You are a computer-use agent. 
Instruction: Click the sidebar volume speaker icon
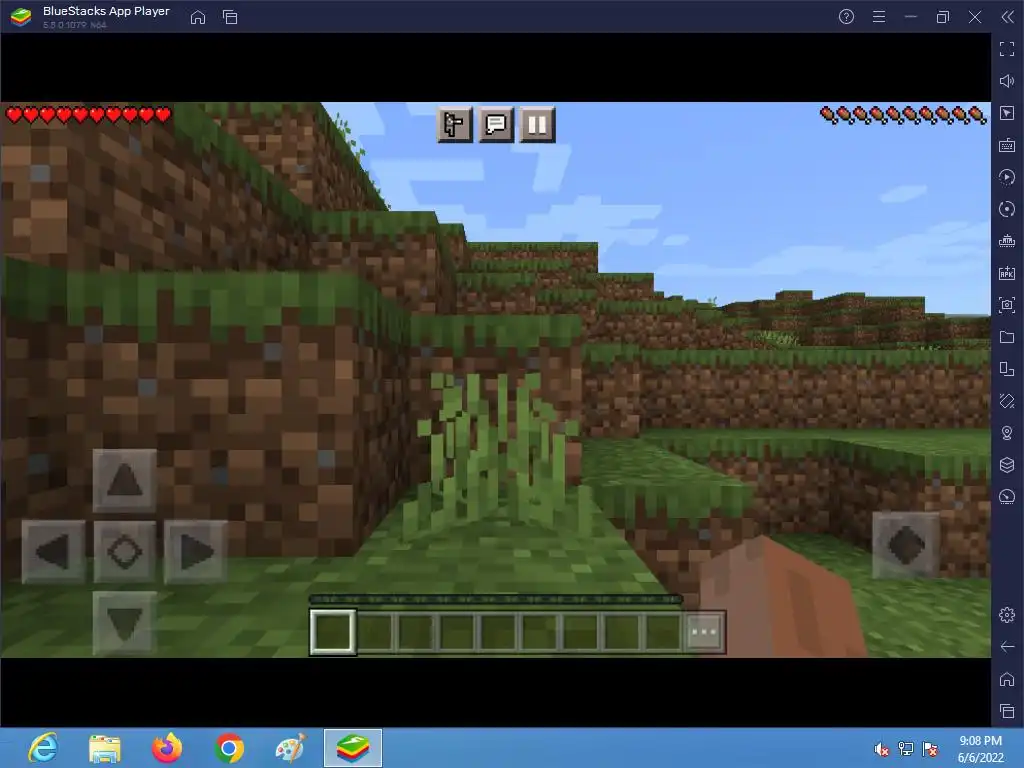click(1007, 81)
